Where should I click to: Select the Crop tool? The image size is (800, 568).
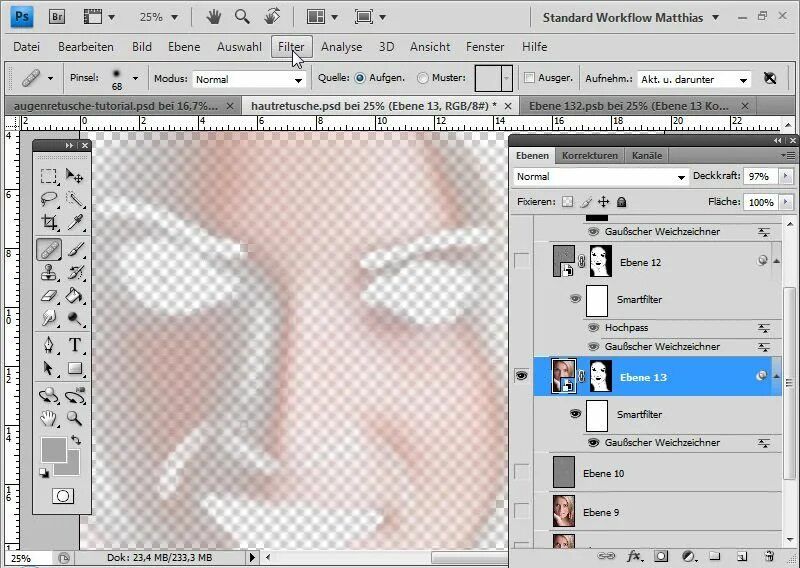click(48, 222)
